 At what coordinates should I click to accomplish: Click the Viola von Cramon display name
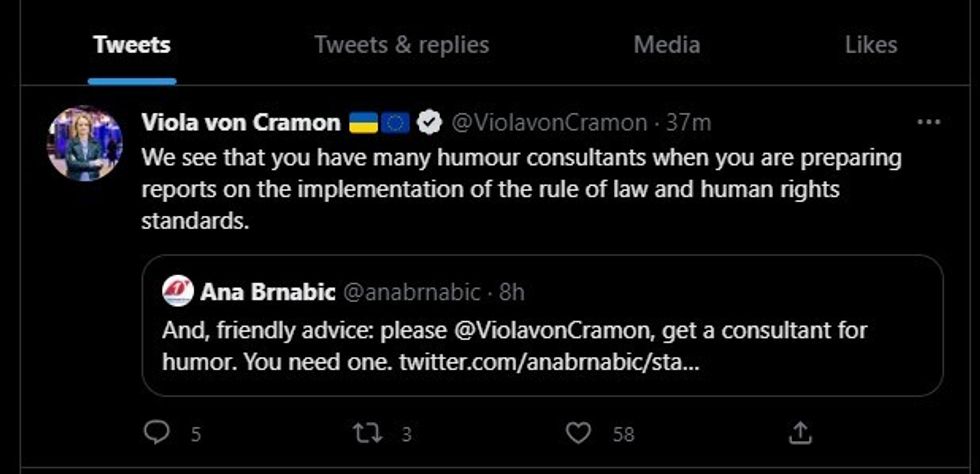tap(241, 123)
